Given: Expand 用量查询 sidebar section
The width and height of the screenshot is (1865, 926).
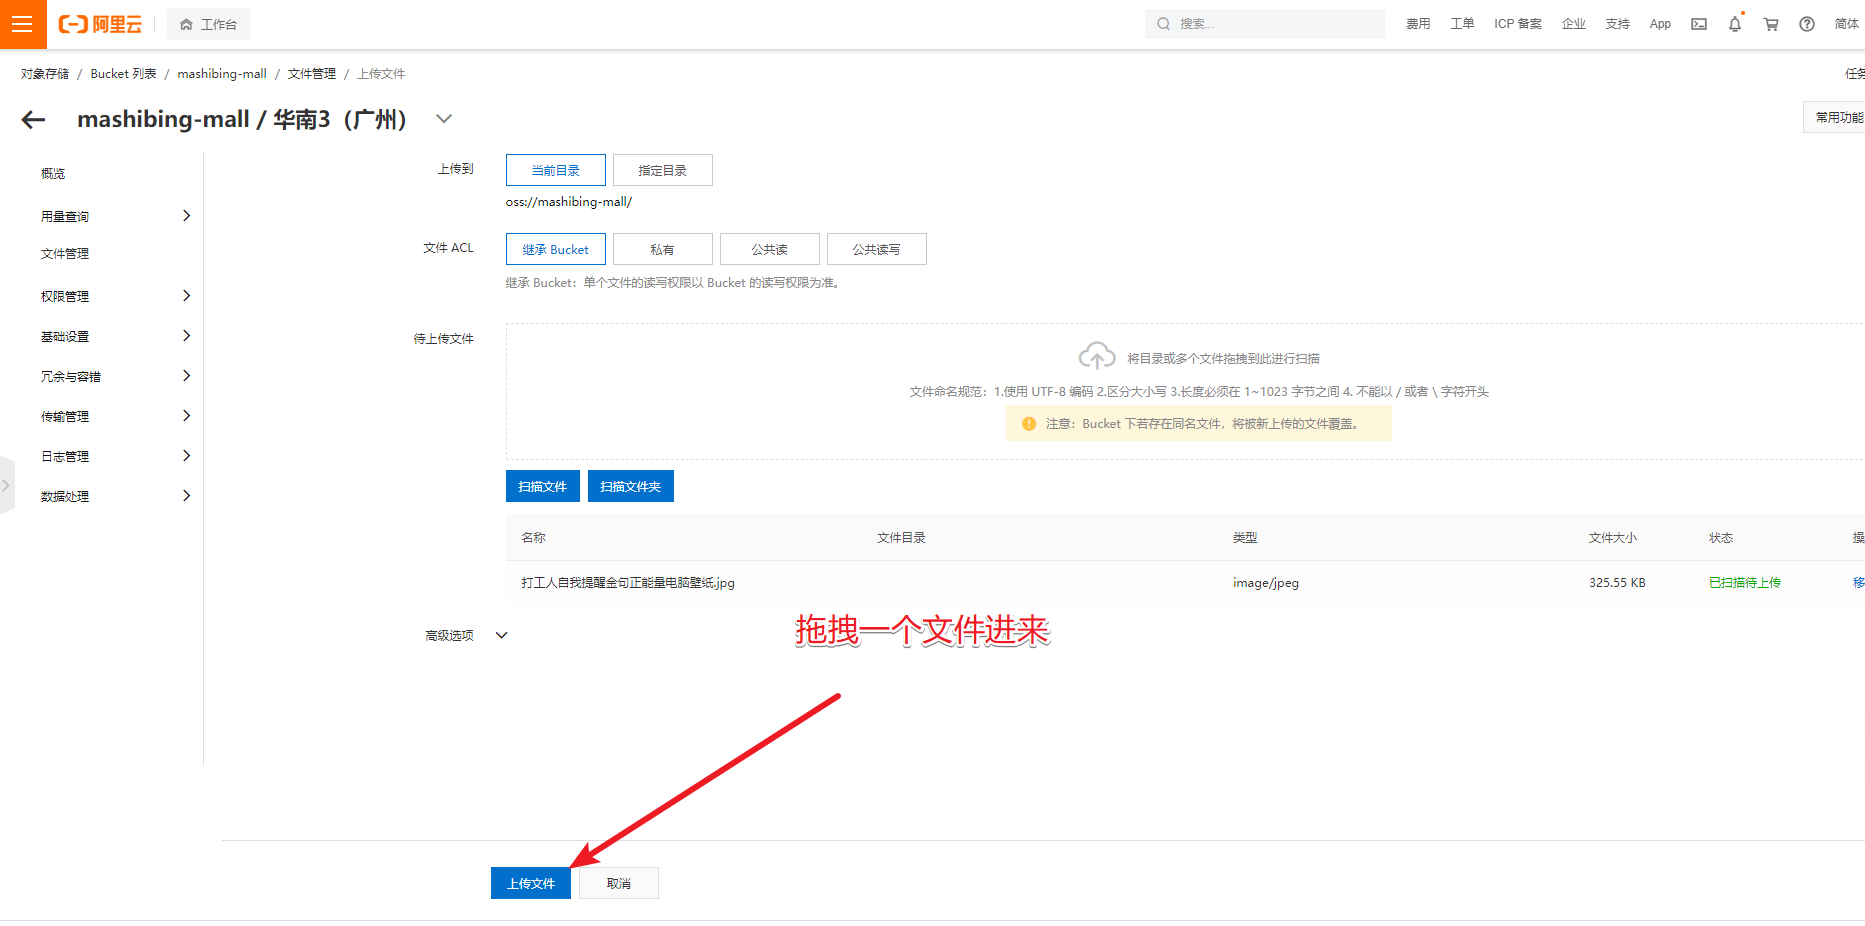Looking at the screenshot, I should pyautogui.click(x=186, y=216).
